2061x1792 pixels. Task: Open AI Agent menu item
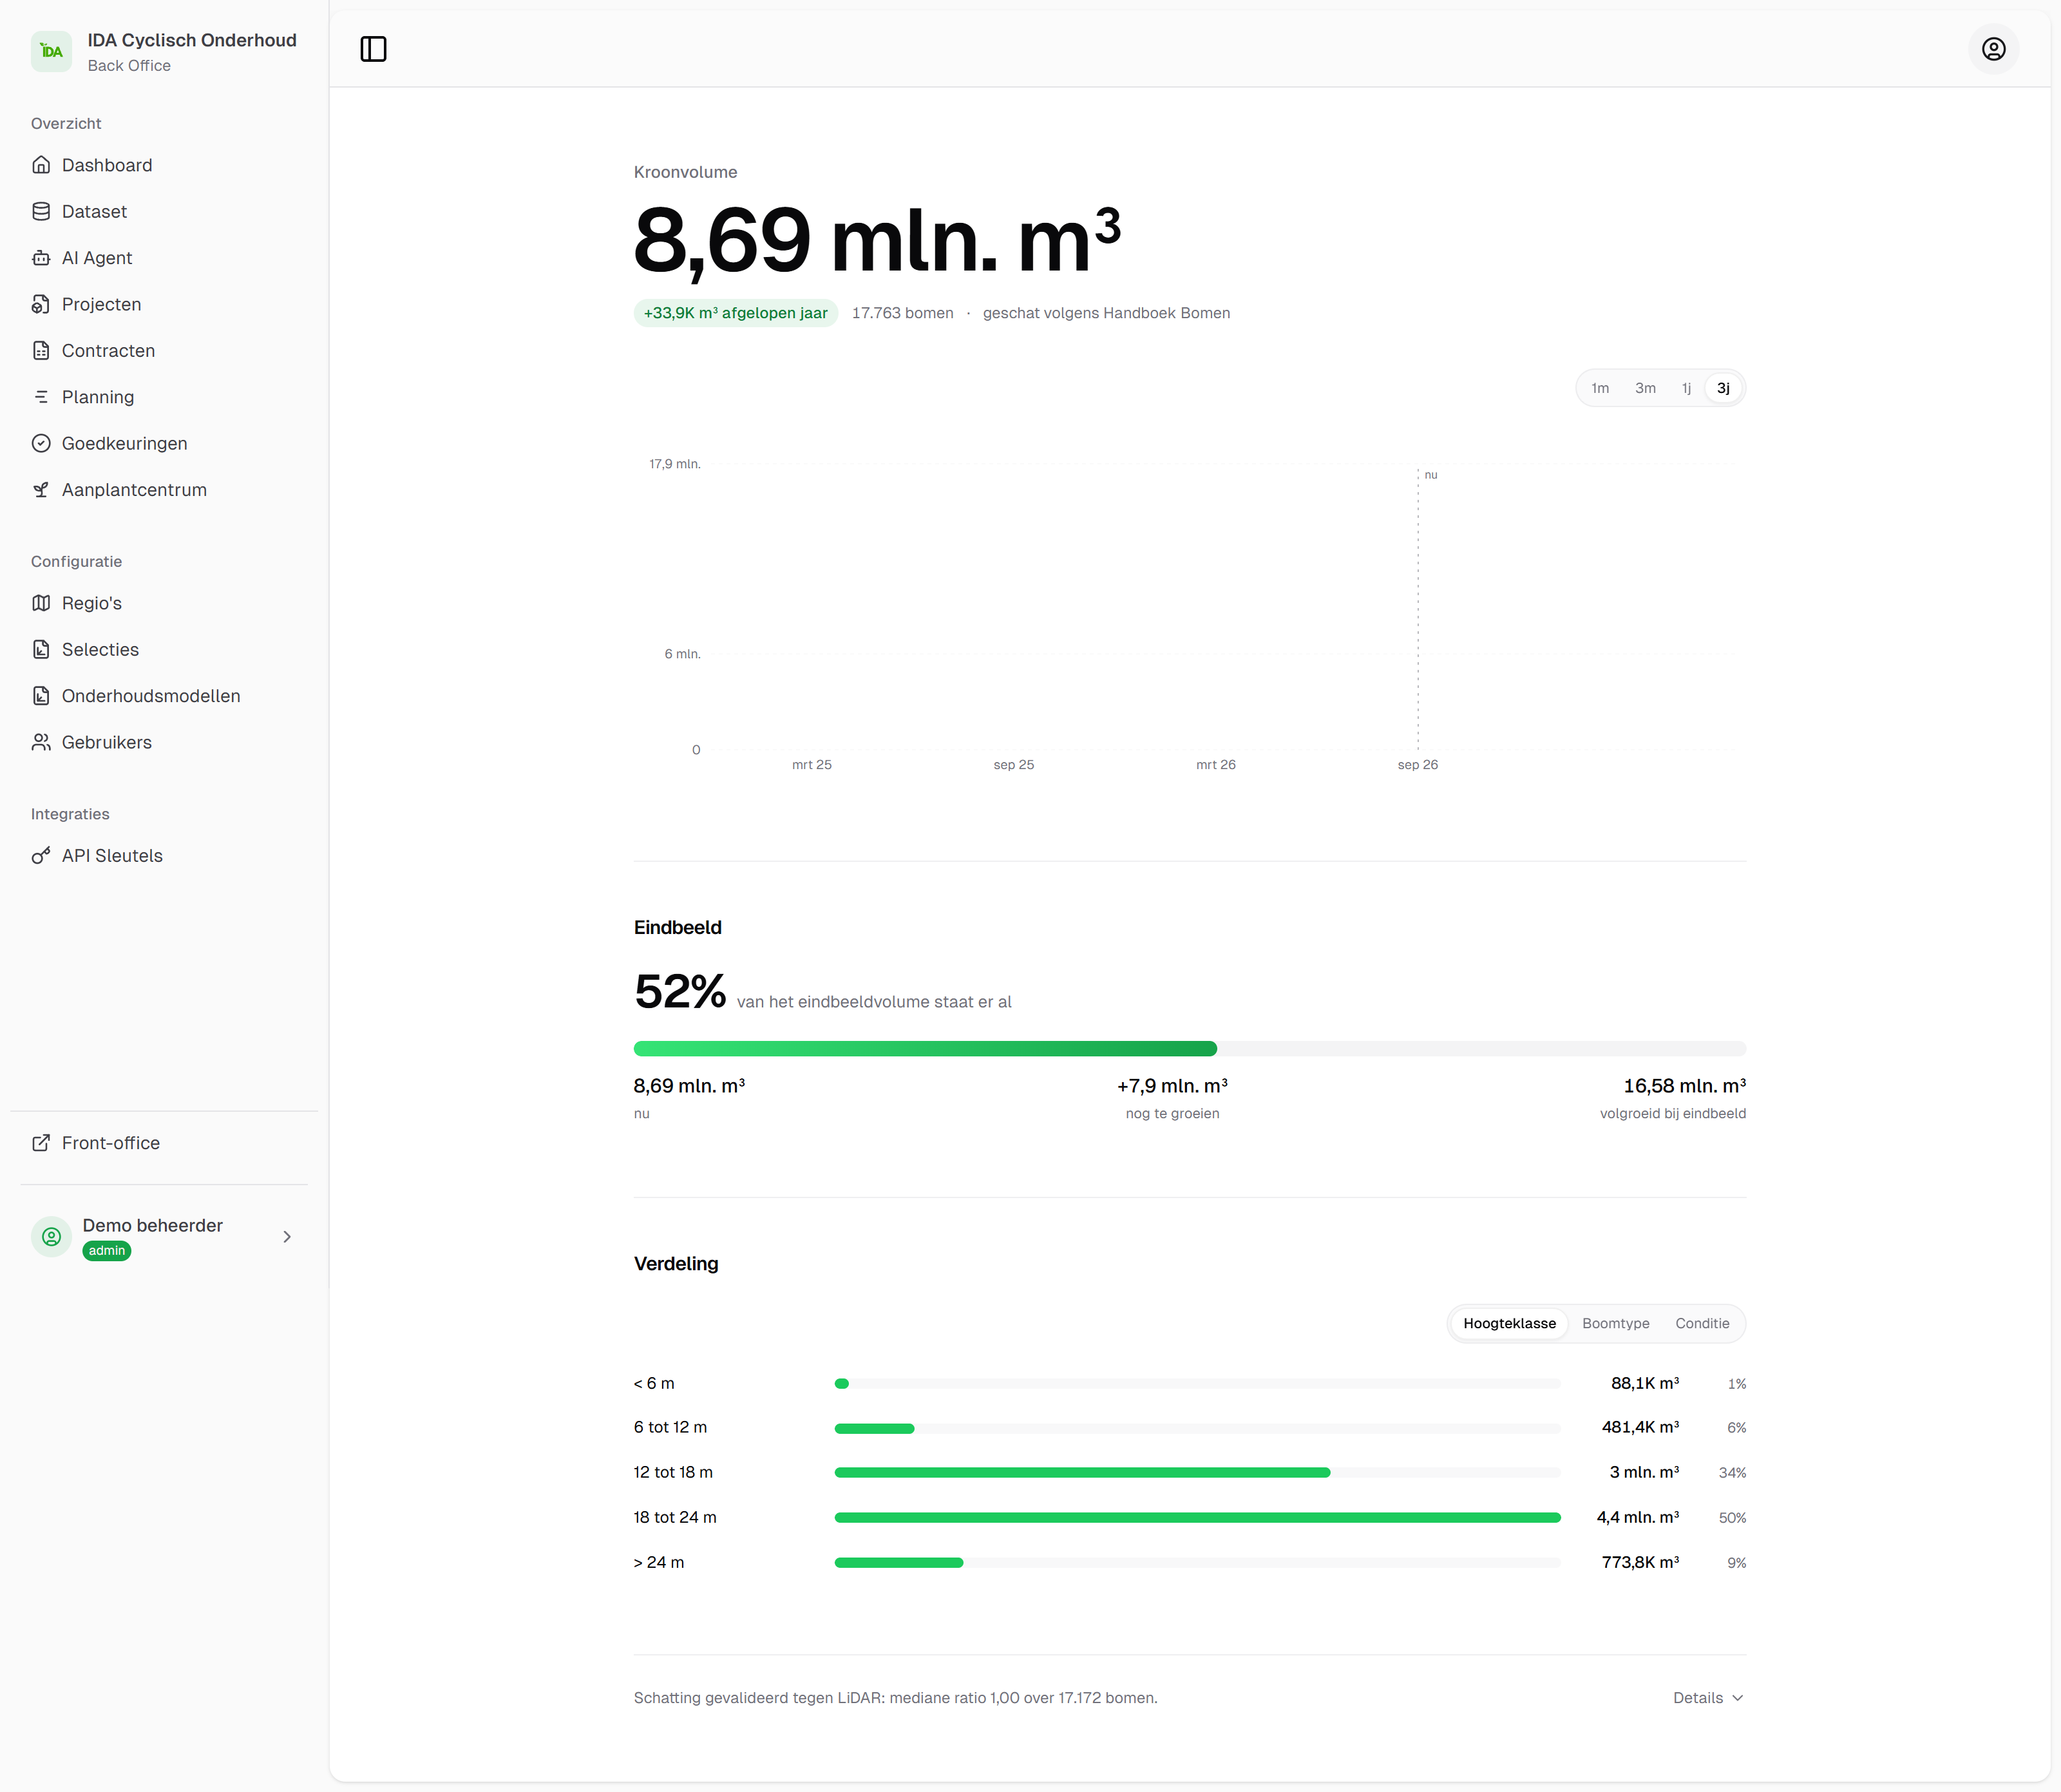point(164,258)
